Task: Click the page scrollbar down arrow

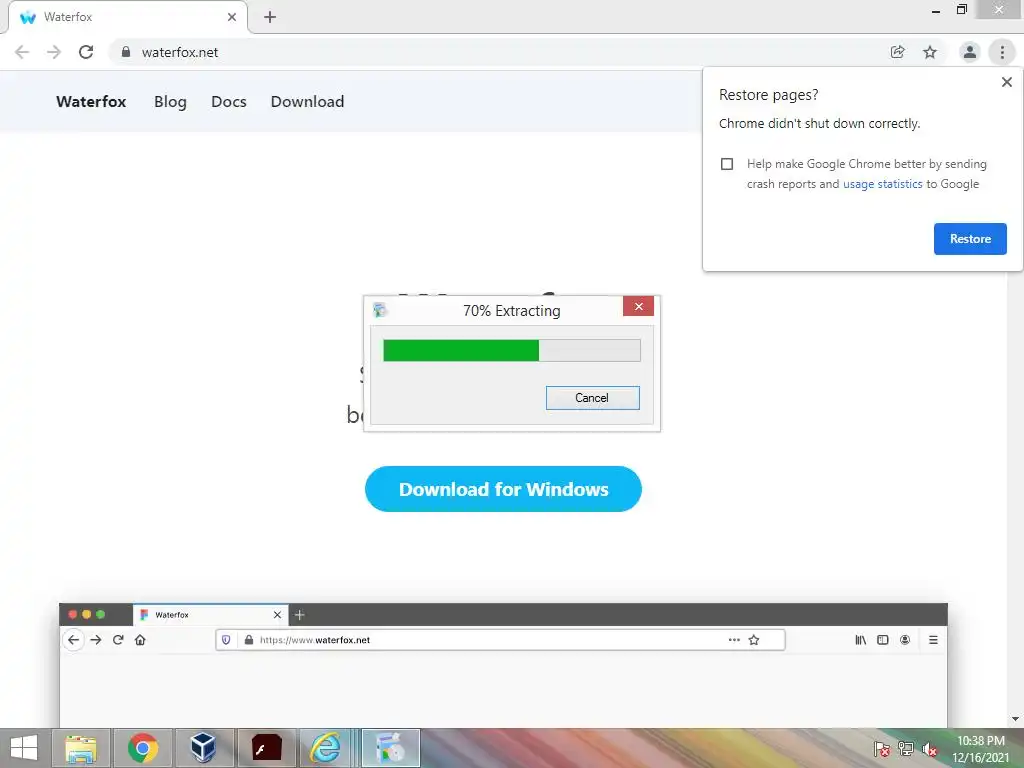Action: coord(1015,720)
